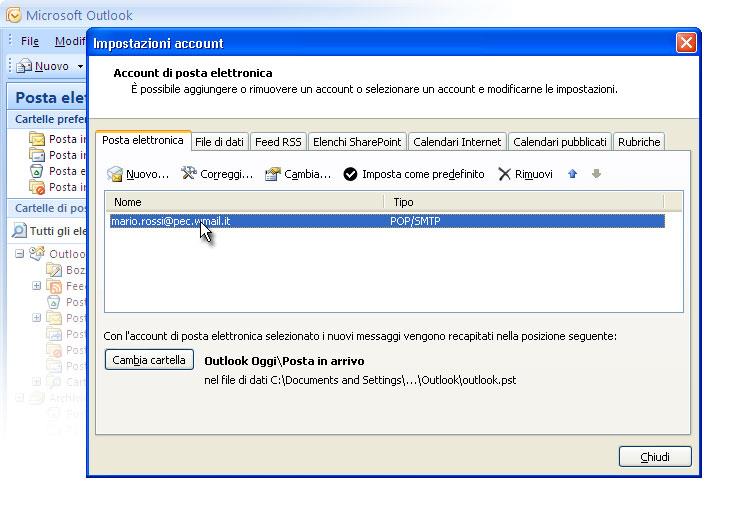
Task: Click first favorite Posta folder icon
Action: tap(37, 139)
